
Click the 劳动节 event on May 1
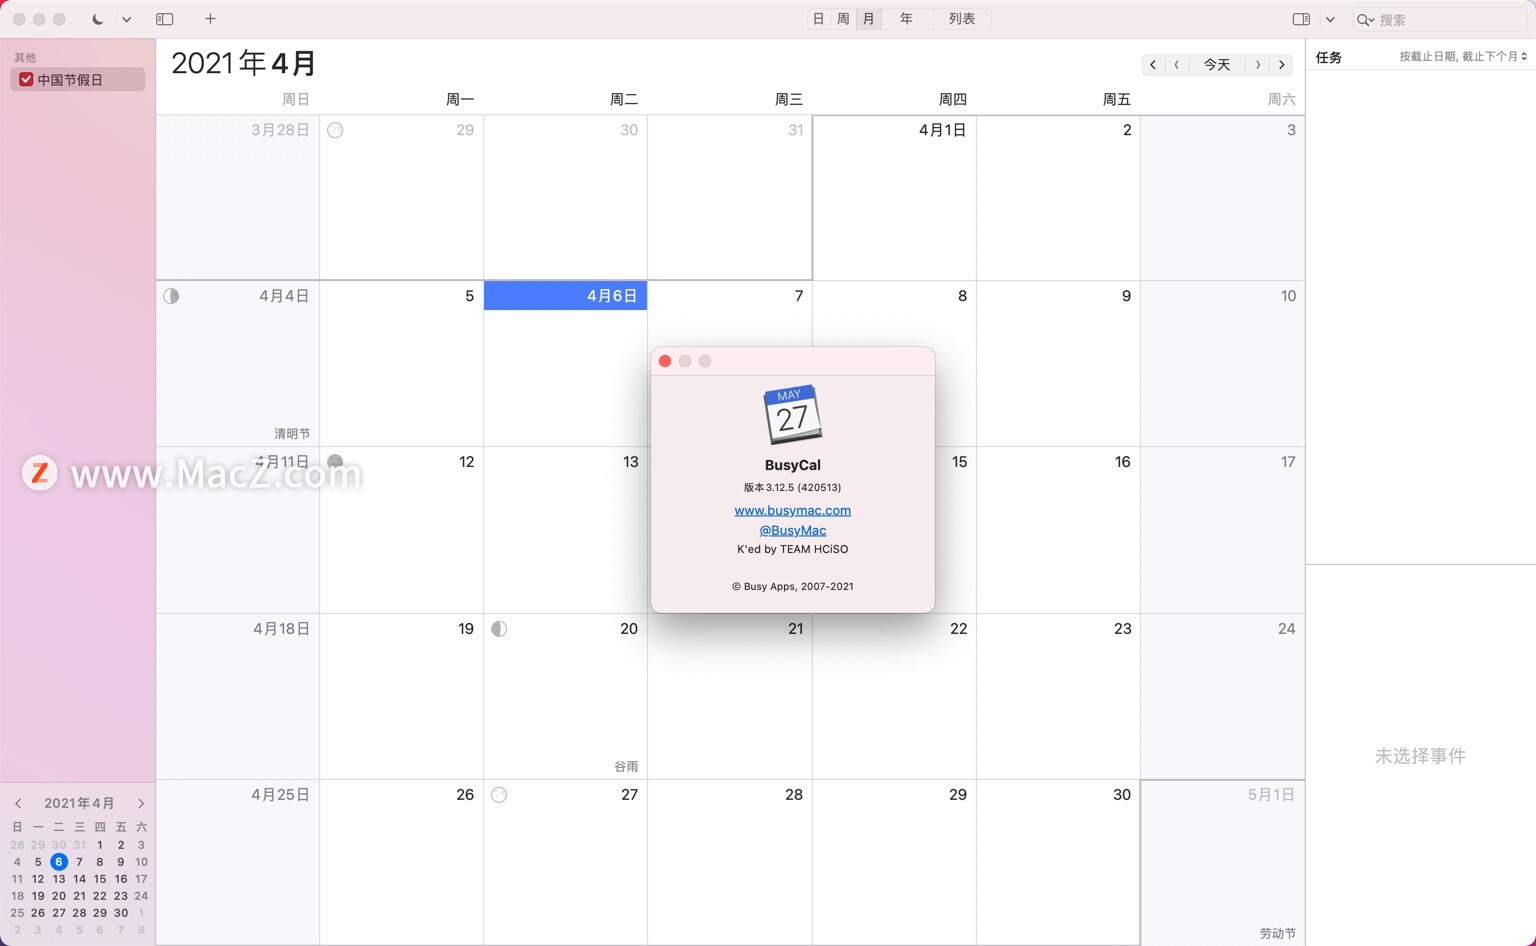[x=1277, y=934]
